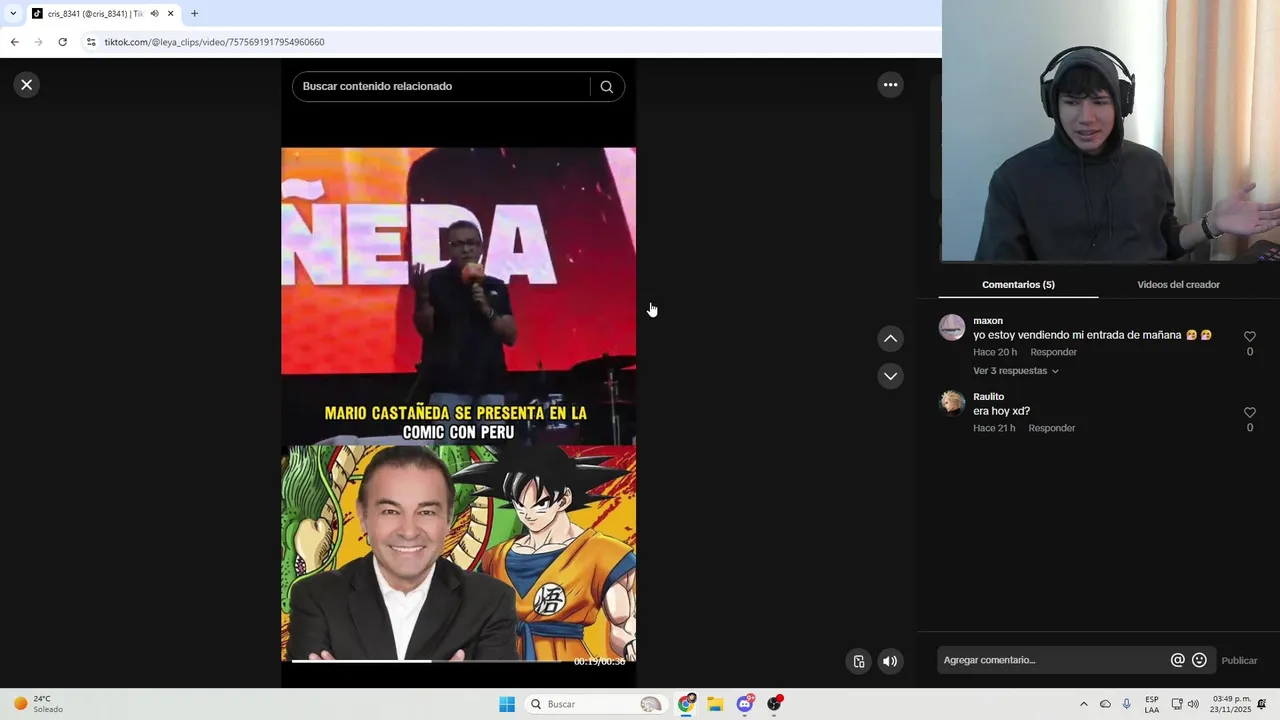Open a new browser tab
The height and width of the screenshot is (720, 1280).
[x=194, y=14]
